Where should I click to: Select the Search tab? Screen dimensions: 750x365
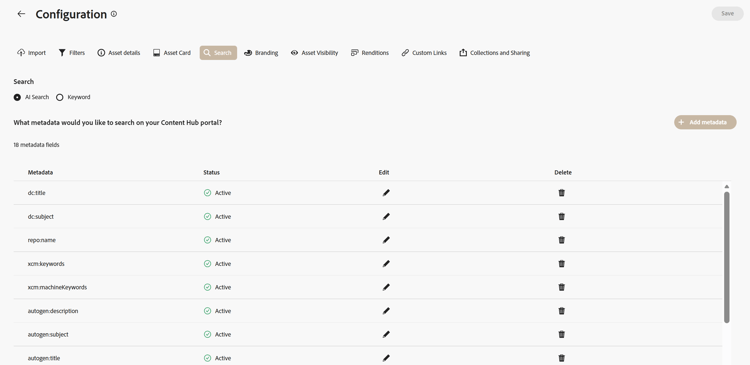click(x=218, y=53)
